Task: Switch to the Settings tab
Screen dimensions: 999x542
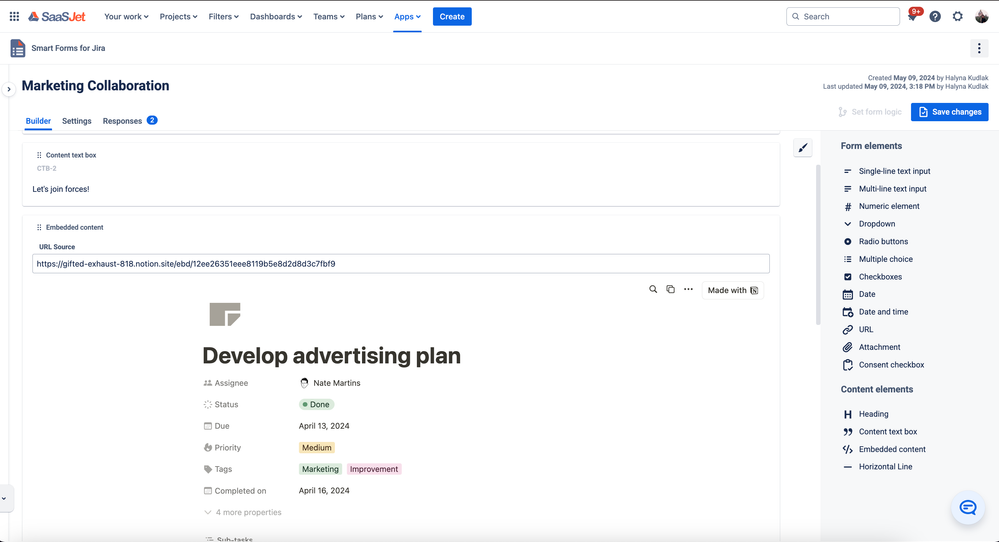Action: [x=76, y=121]
